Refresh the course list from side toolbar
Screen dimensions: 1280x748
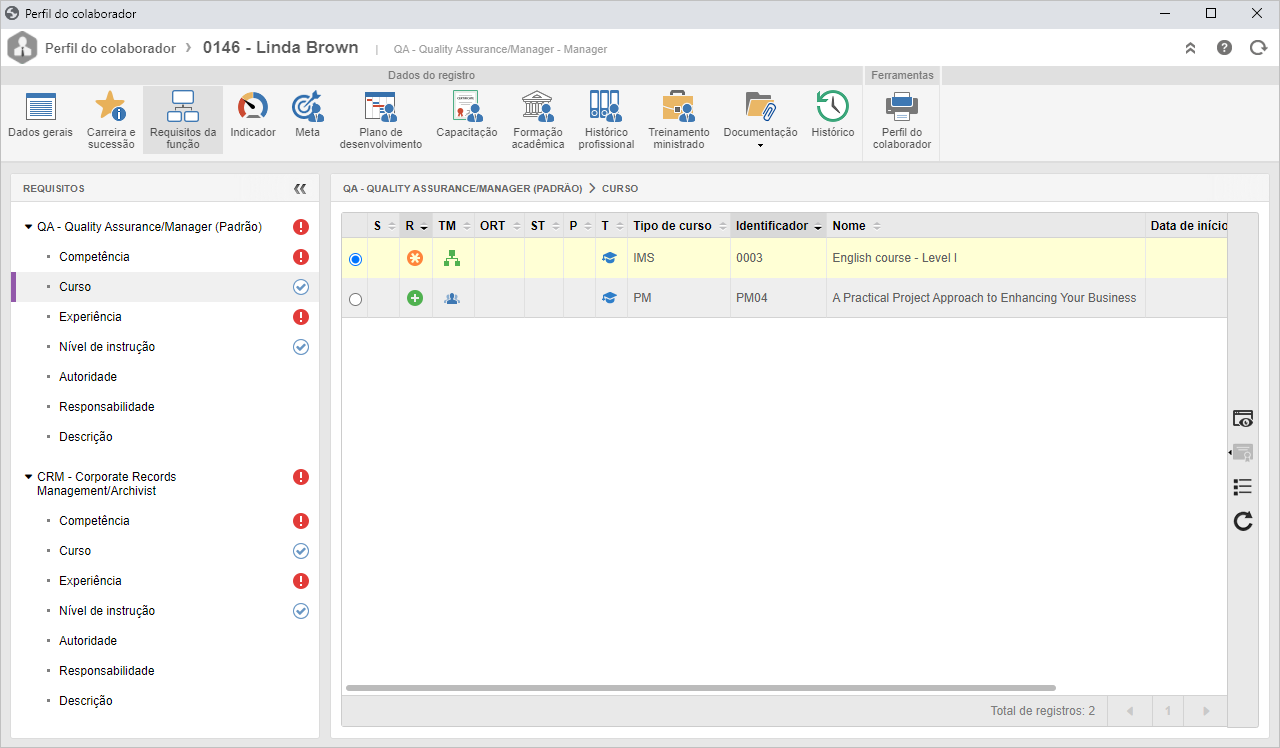(x=1243, y=521)
